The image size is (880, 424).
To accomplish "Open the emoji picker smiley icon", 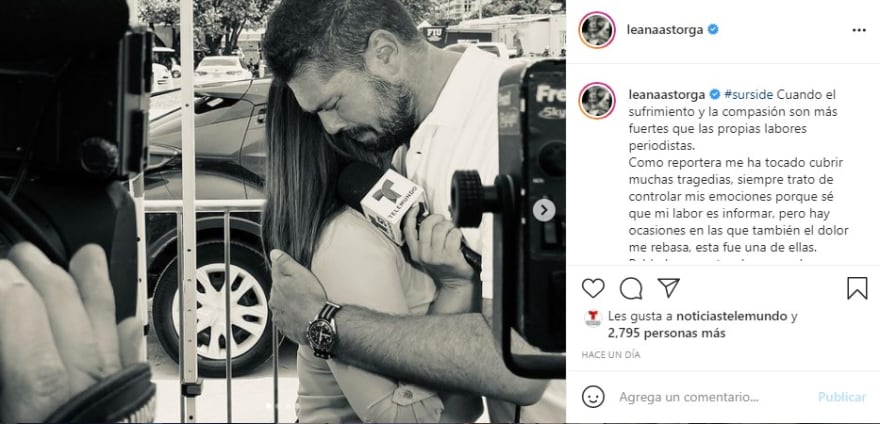I will 593,396.
